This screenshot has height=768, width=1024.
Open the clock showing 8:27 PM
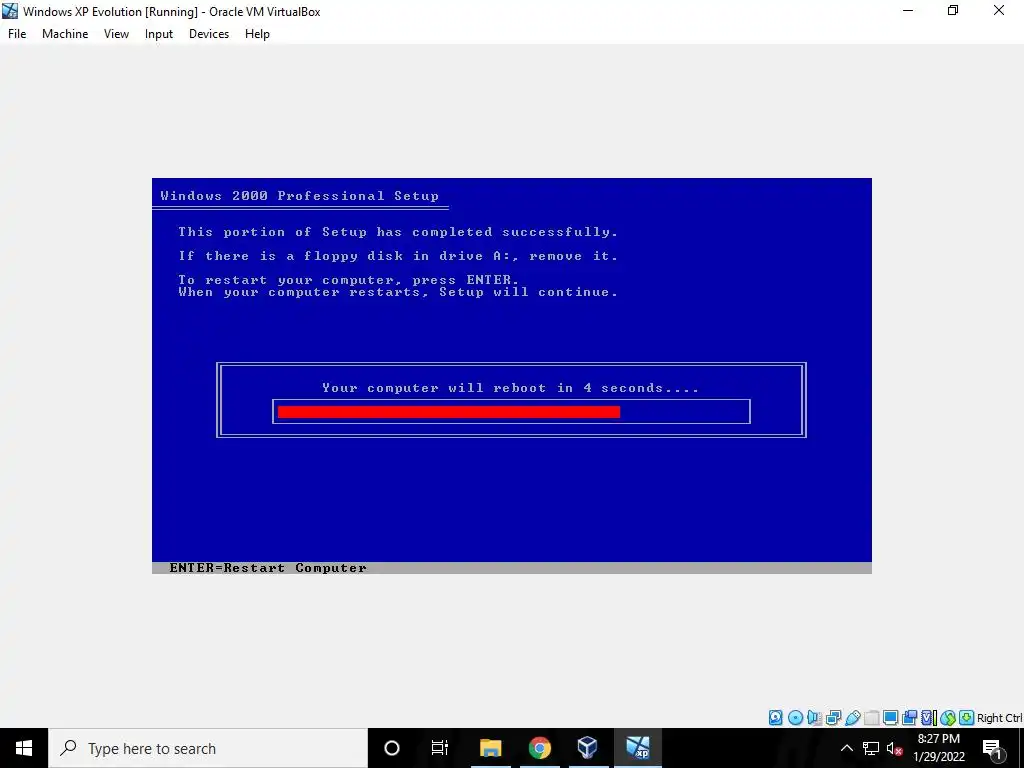click(x=938, y=748)
